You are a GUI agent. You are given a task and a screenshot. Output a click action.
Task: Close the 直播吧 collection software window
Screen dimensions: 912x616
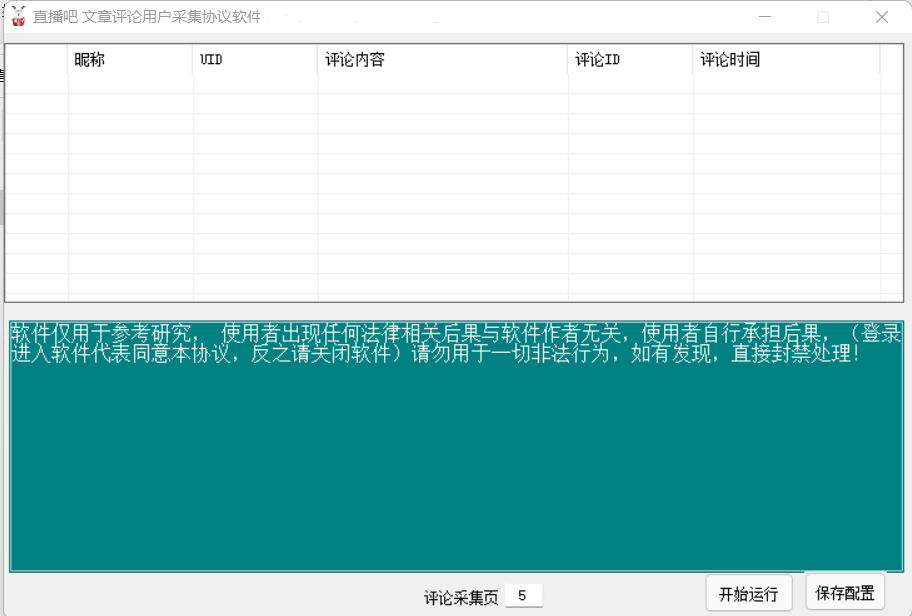click(881, 17)
